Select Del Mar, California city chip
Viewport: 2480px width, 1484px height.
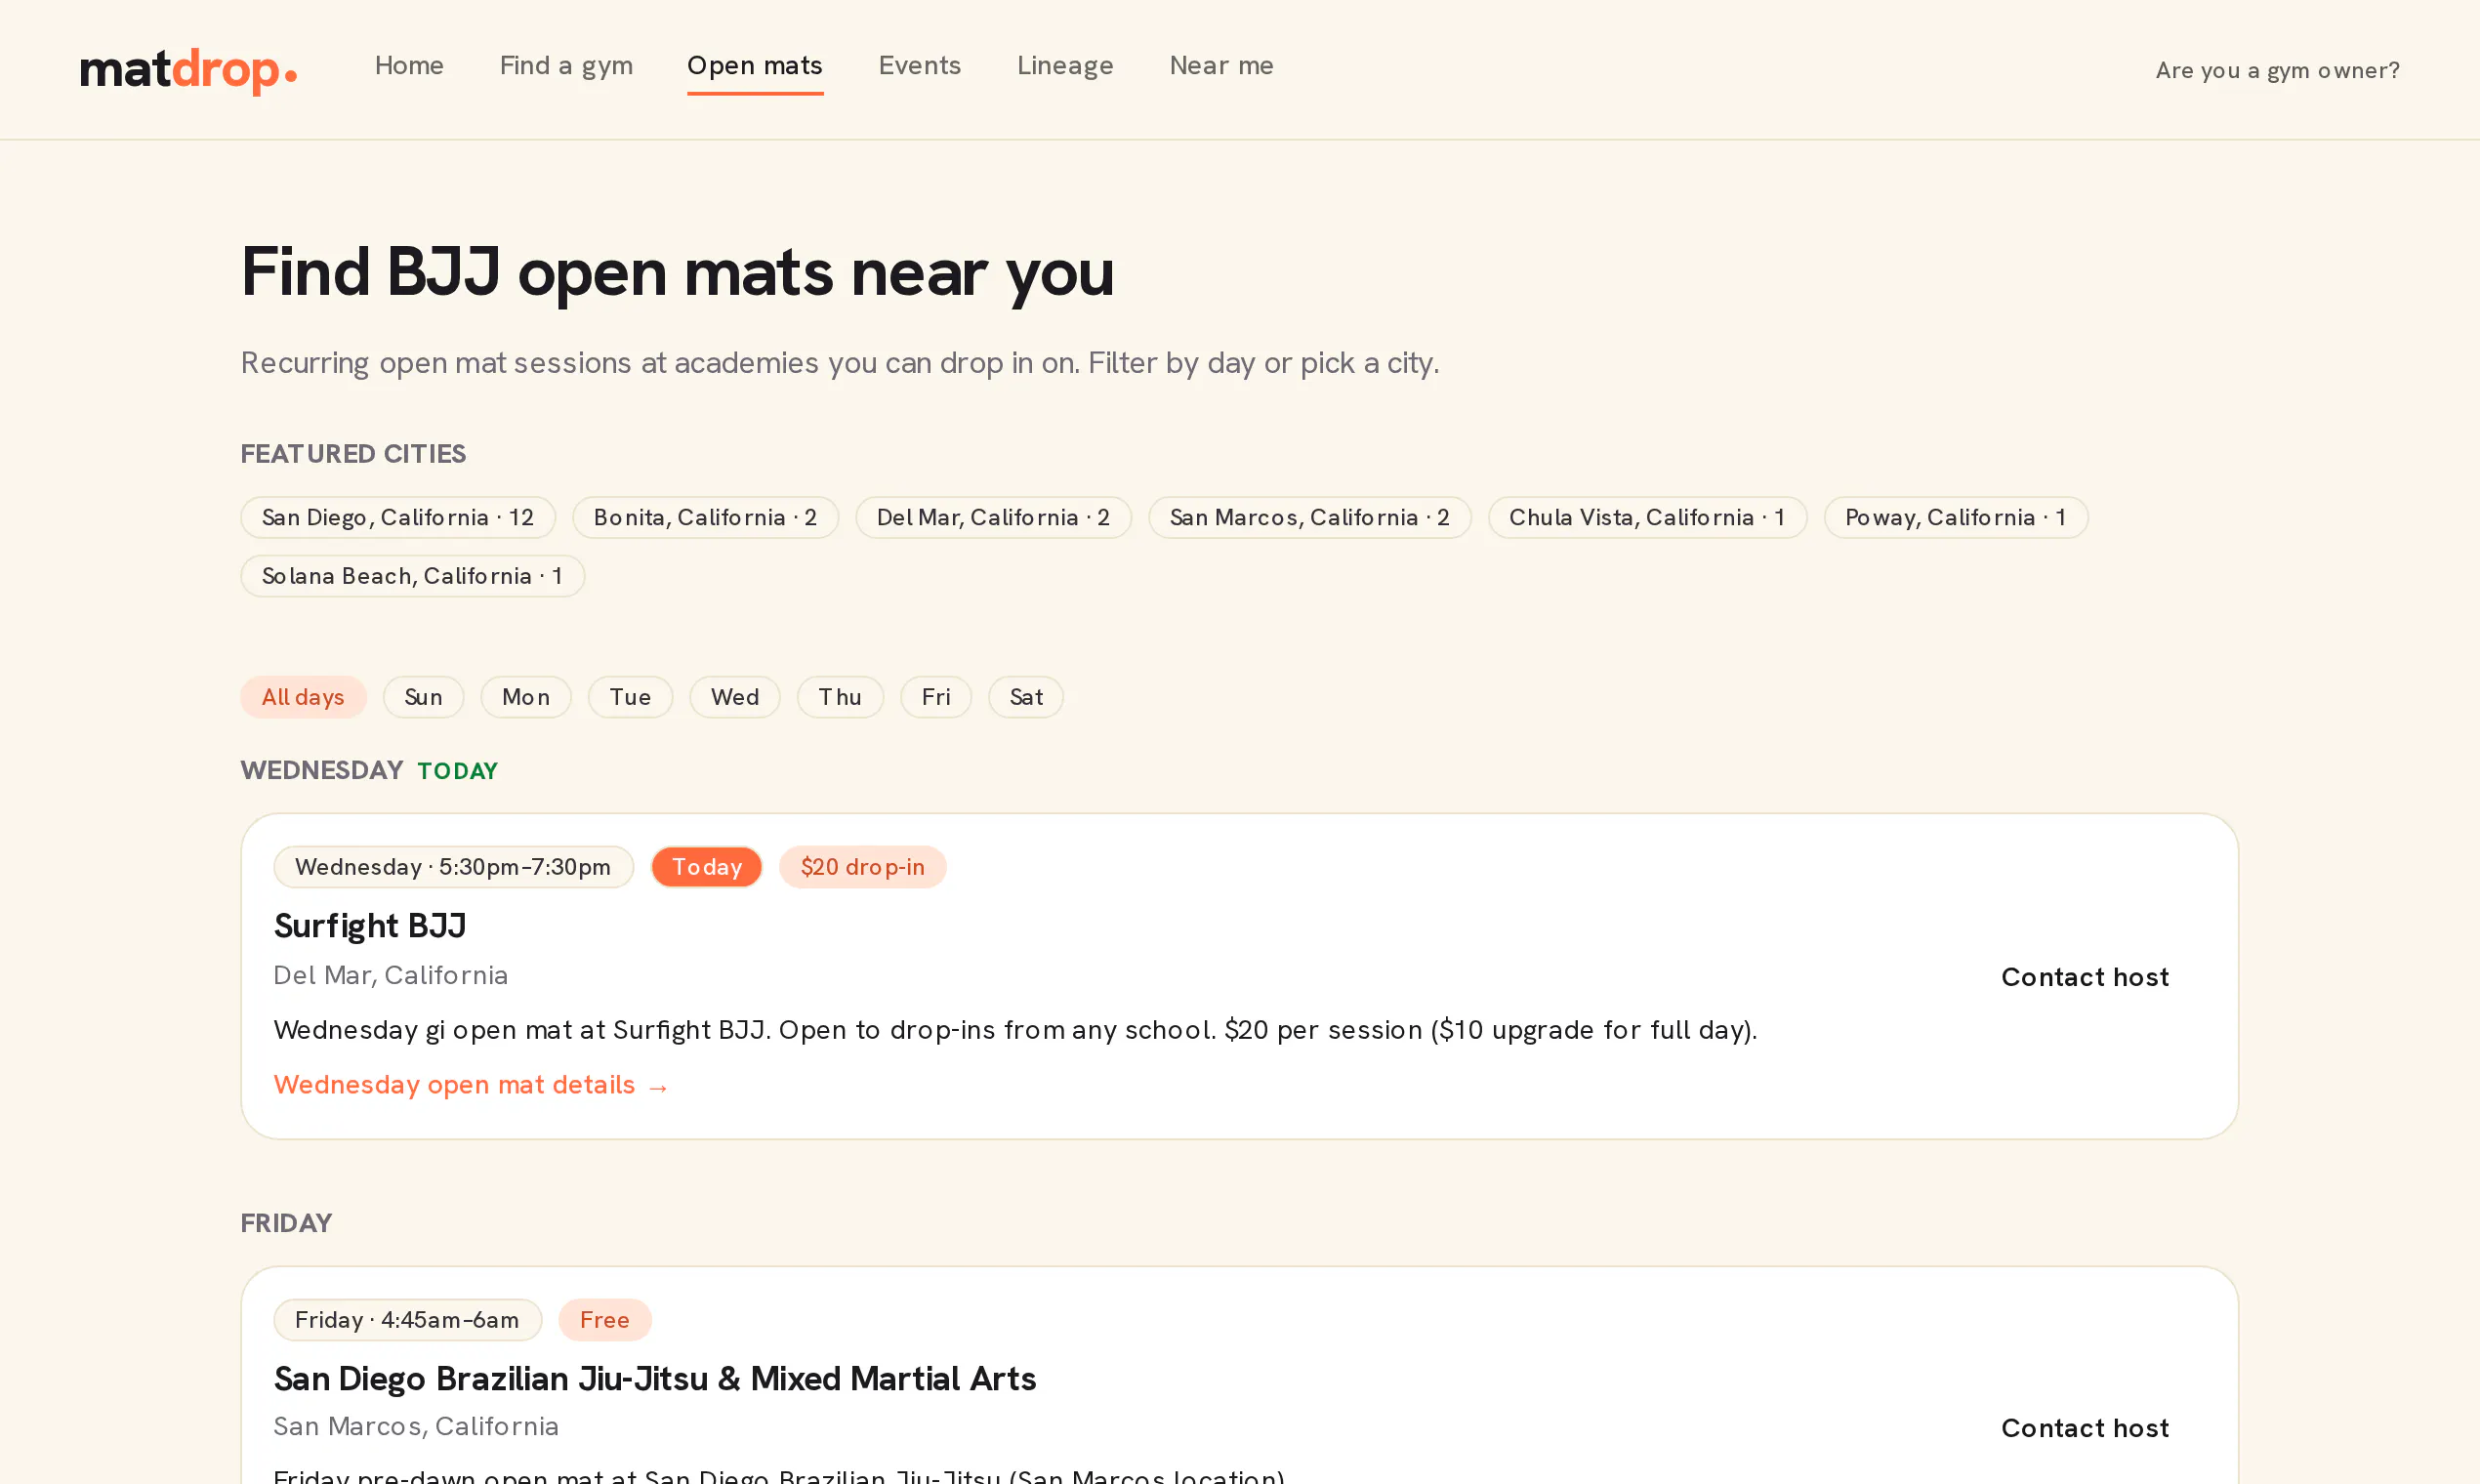(993, 517)
